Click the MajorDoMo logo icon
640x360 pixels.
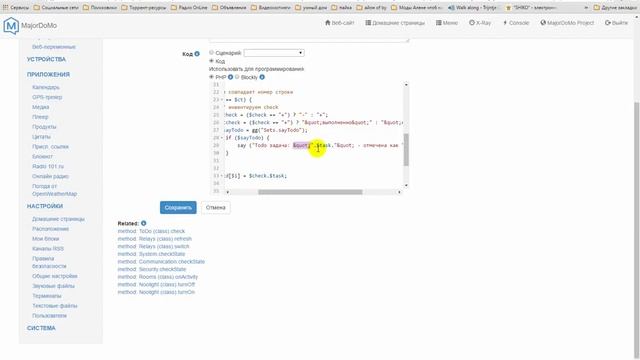(11, 26)
